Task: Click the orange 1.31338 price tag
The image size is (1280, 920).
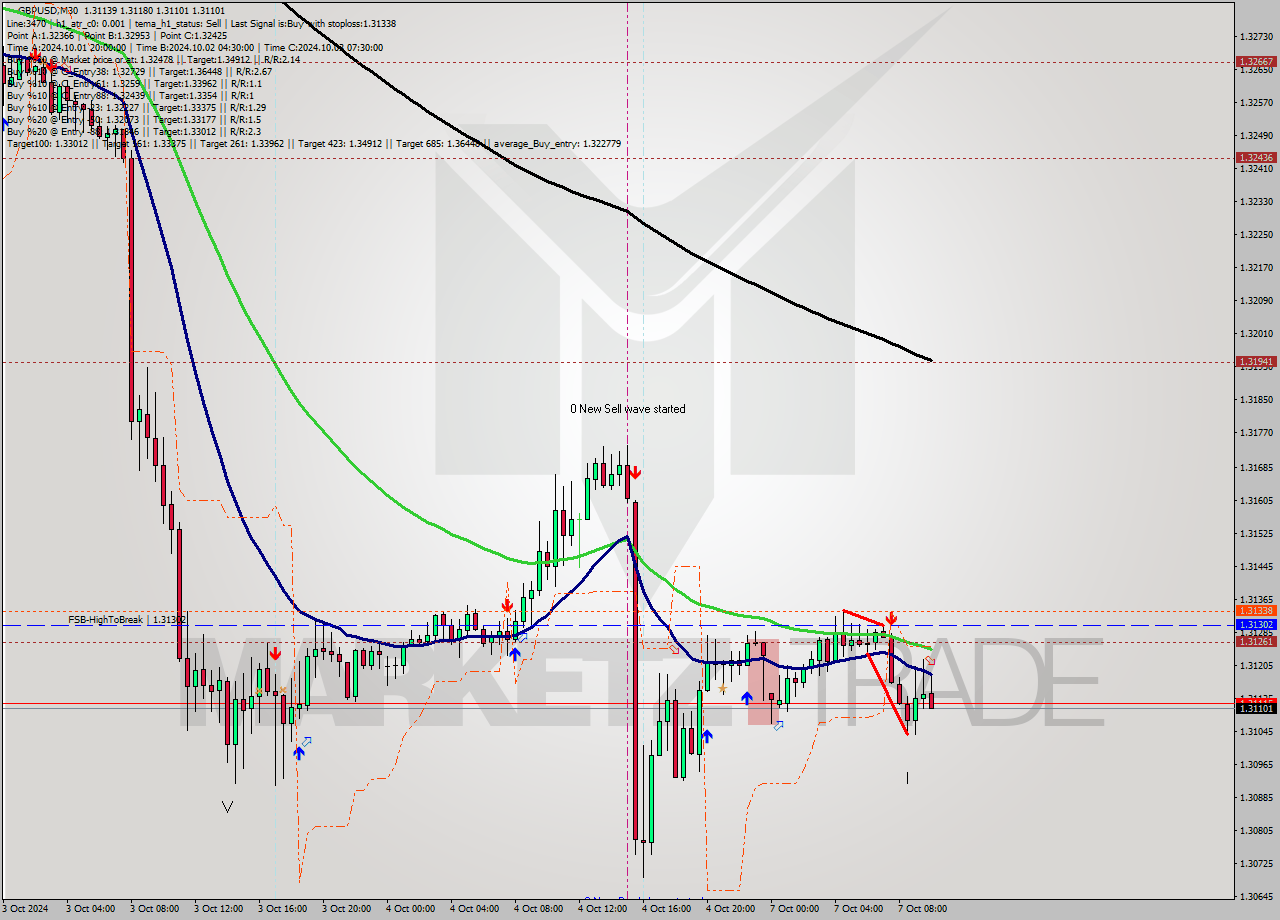Action: click(1255, 611)
